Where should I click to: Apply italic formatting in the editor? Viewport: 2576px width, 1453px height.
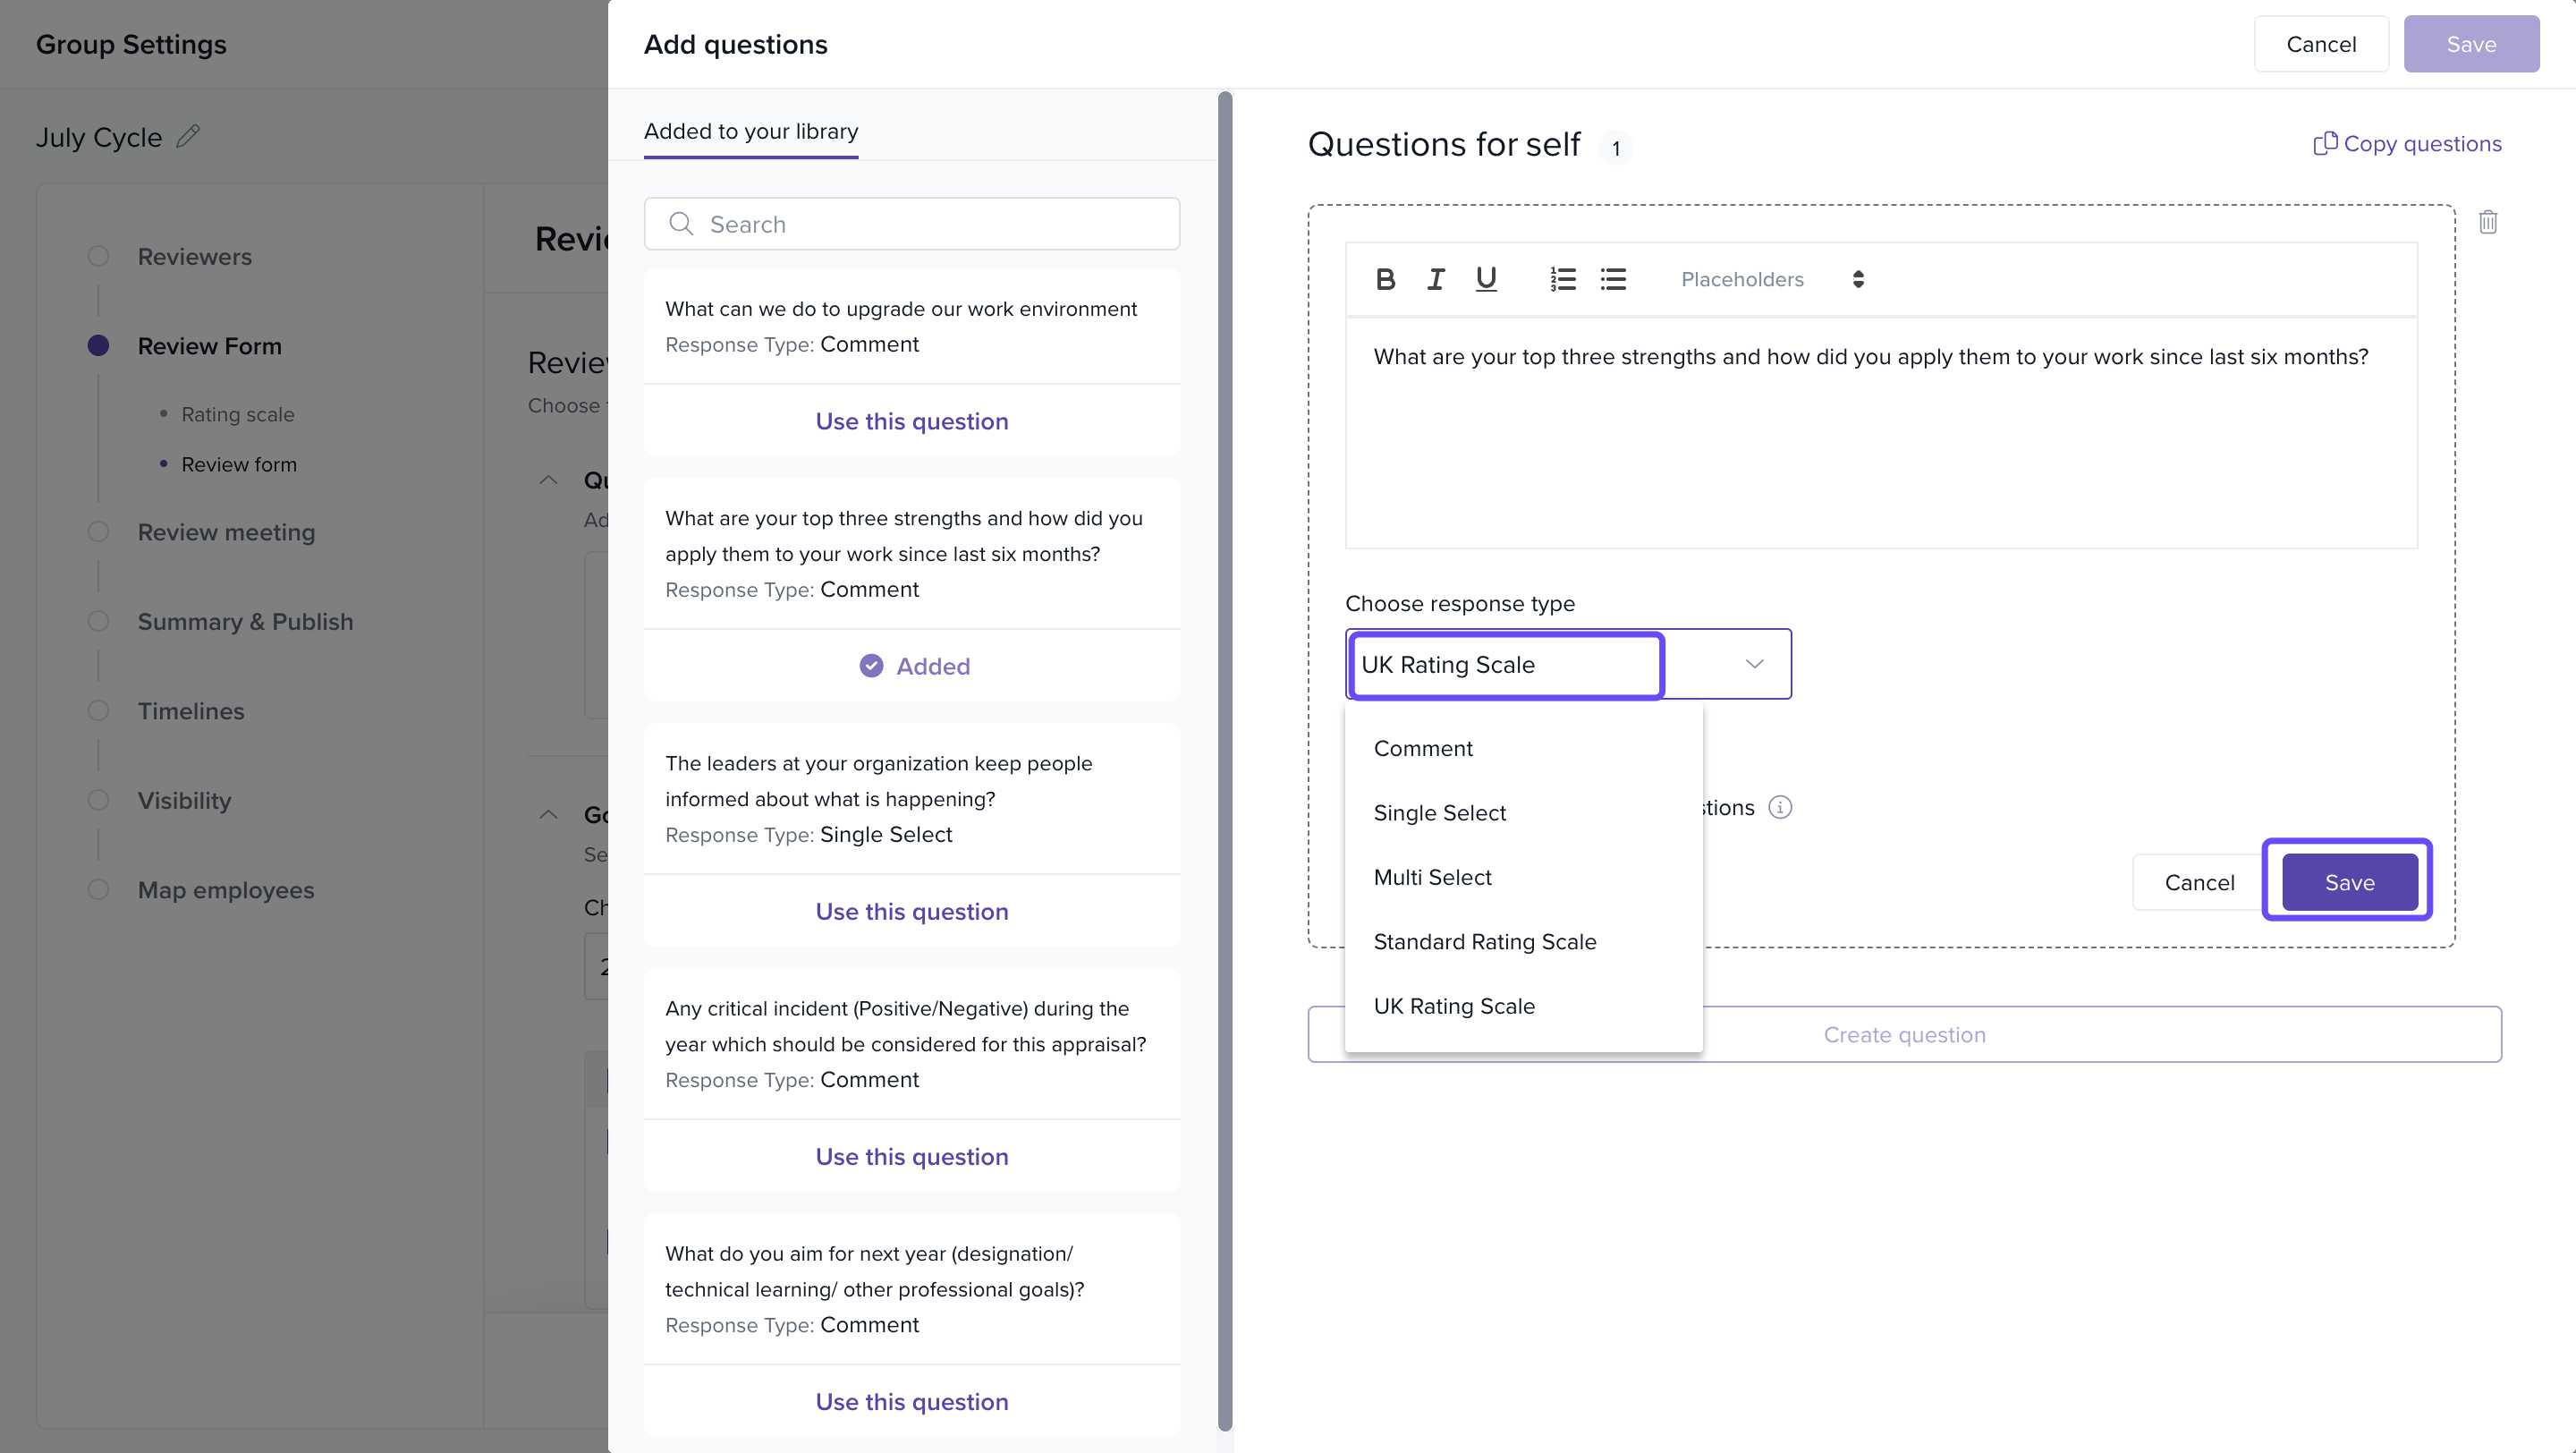click(1435, 279)
